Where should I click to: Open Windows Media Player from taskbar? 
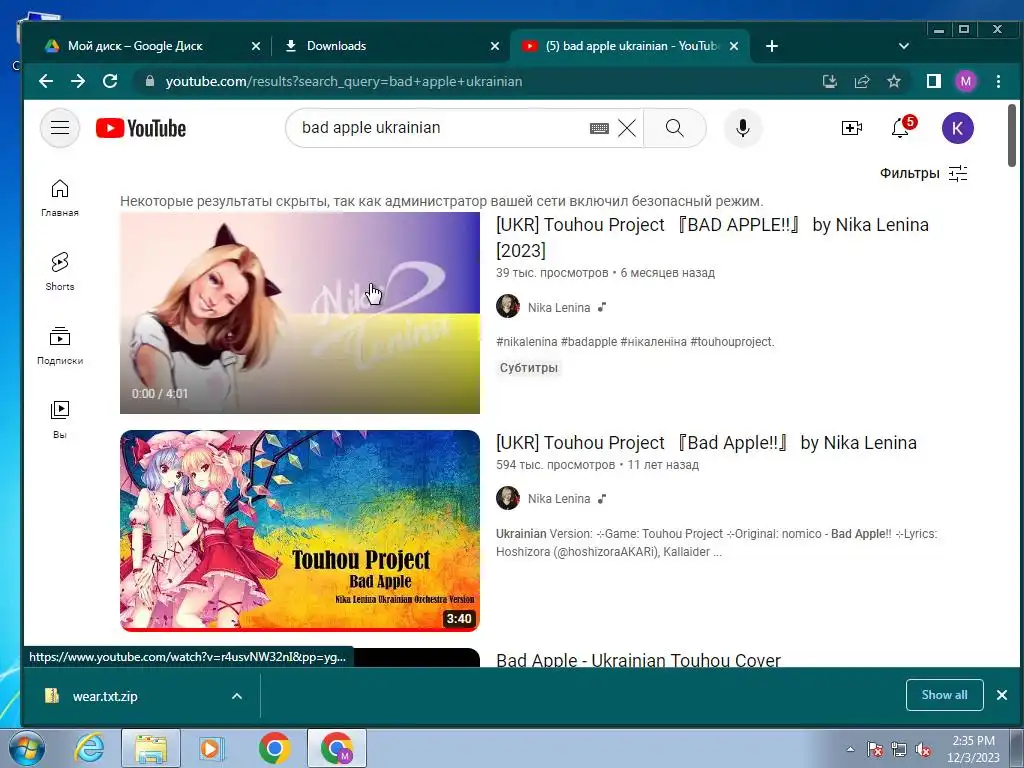(212, 748)
